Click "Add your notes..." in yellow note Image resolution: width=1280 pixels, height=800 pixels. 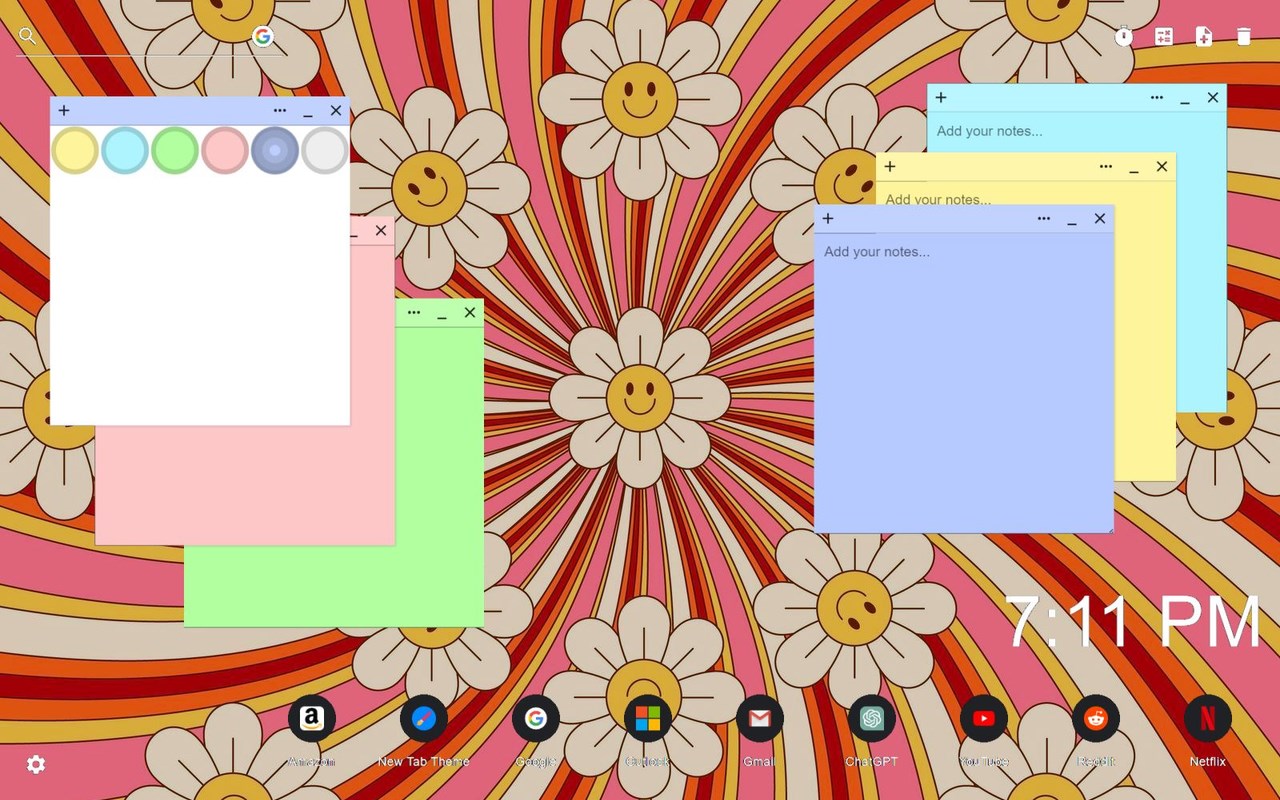(x=938, y=200)
